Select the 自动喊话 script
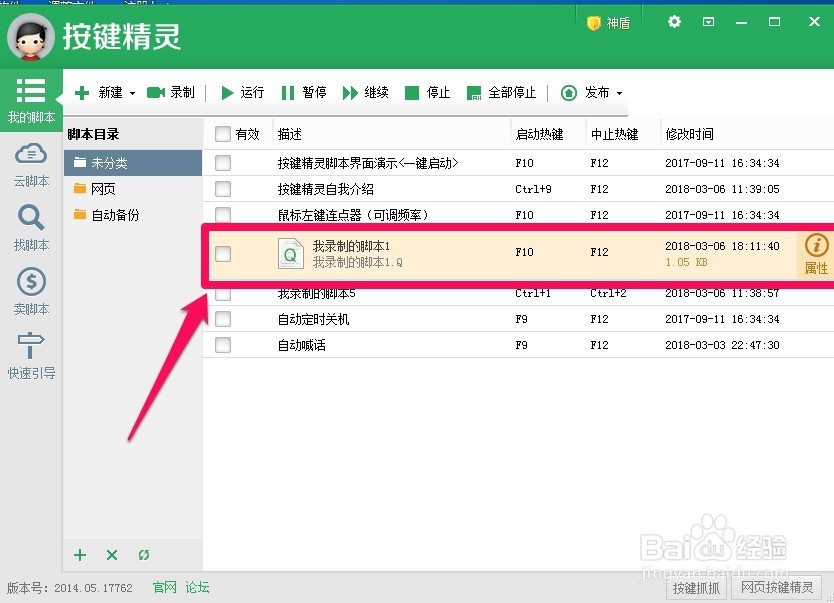834x603 pixels. pyautogui.click(x=302, y=345)
